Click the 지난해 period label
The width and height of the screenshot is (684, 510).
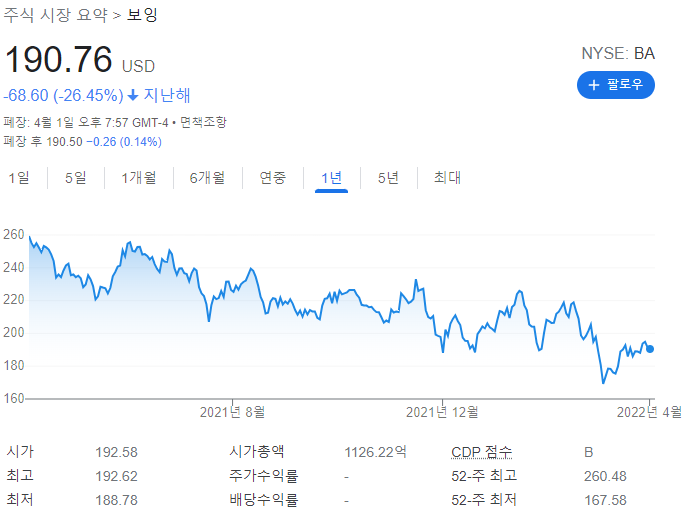pos(167,95)
